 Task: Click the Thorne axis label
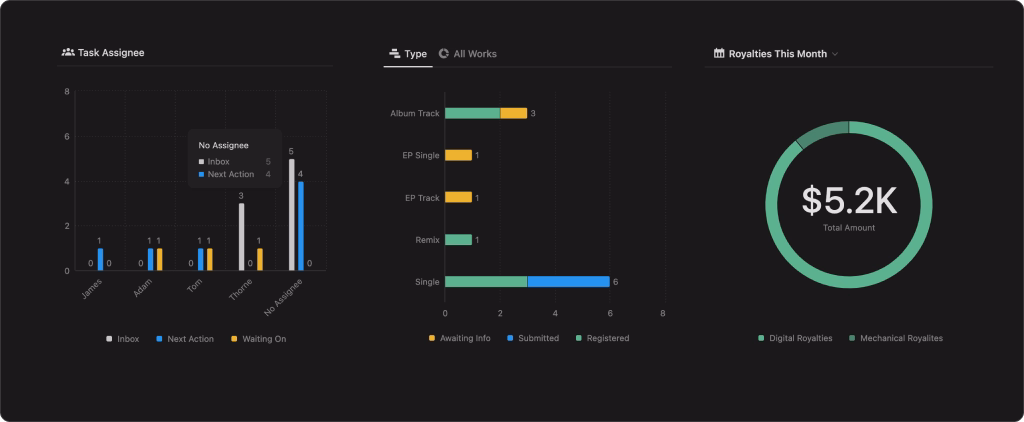point(241,289)
